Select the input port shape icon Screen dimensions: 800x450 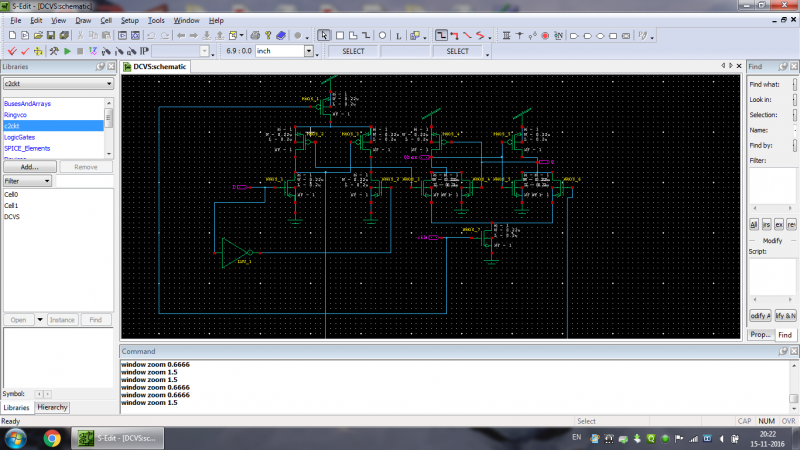click(574, 36)
